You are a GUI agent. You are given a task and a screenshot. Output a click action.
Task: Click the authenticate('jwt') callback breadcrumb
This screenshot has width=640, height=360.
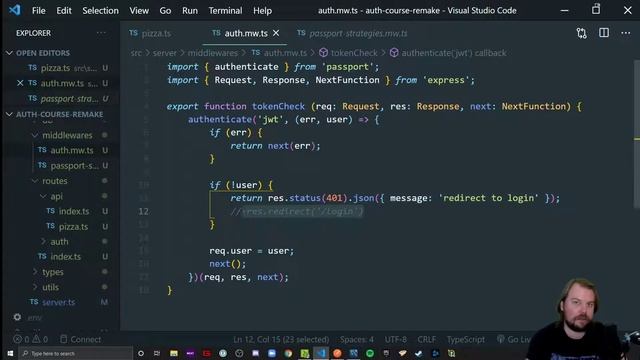coord(453,53)
